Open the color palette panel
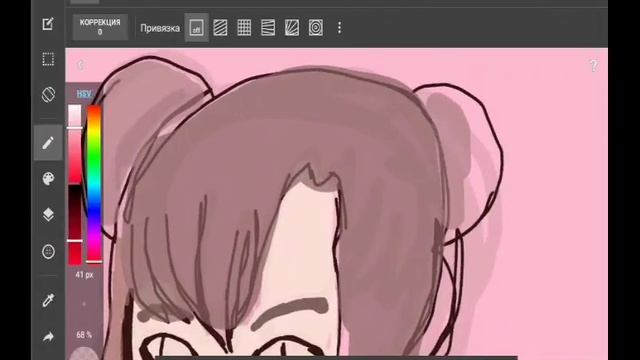Image resolution: width=640 pixels, height=360 pixels. pos(48,179)
